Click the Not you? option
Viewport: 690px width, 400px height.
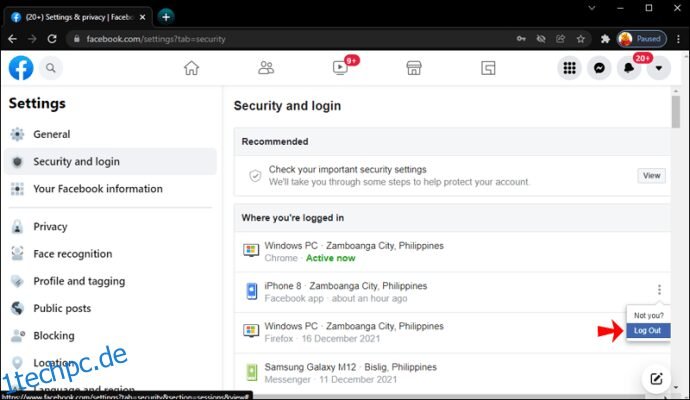(x=648, y=316)
